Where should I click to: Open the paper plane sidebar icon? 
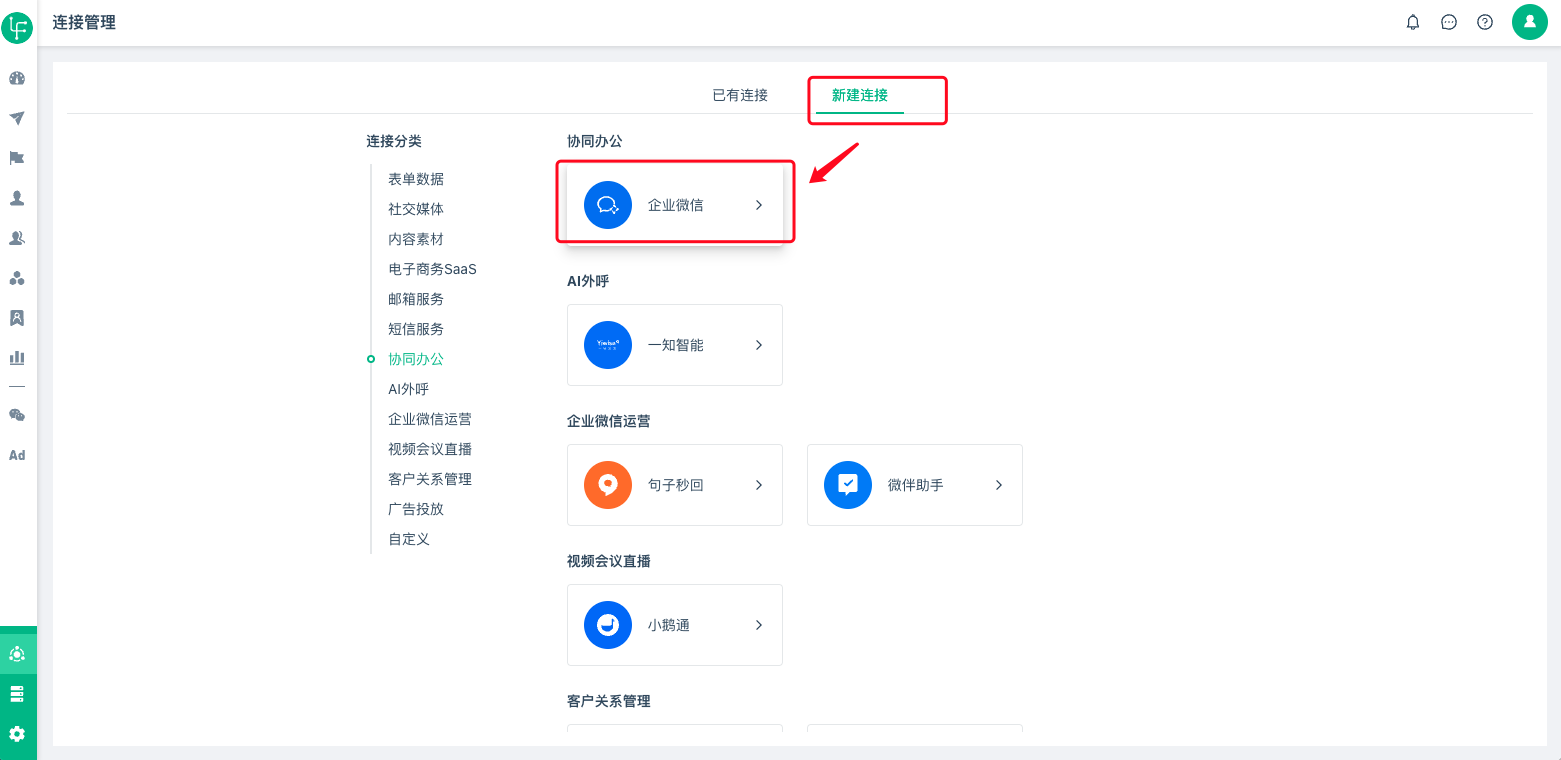pyautogui.click(x=17, y=118)
